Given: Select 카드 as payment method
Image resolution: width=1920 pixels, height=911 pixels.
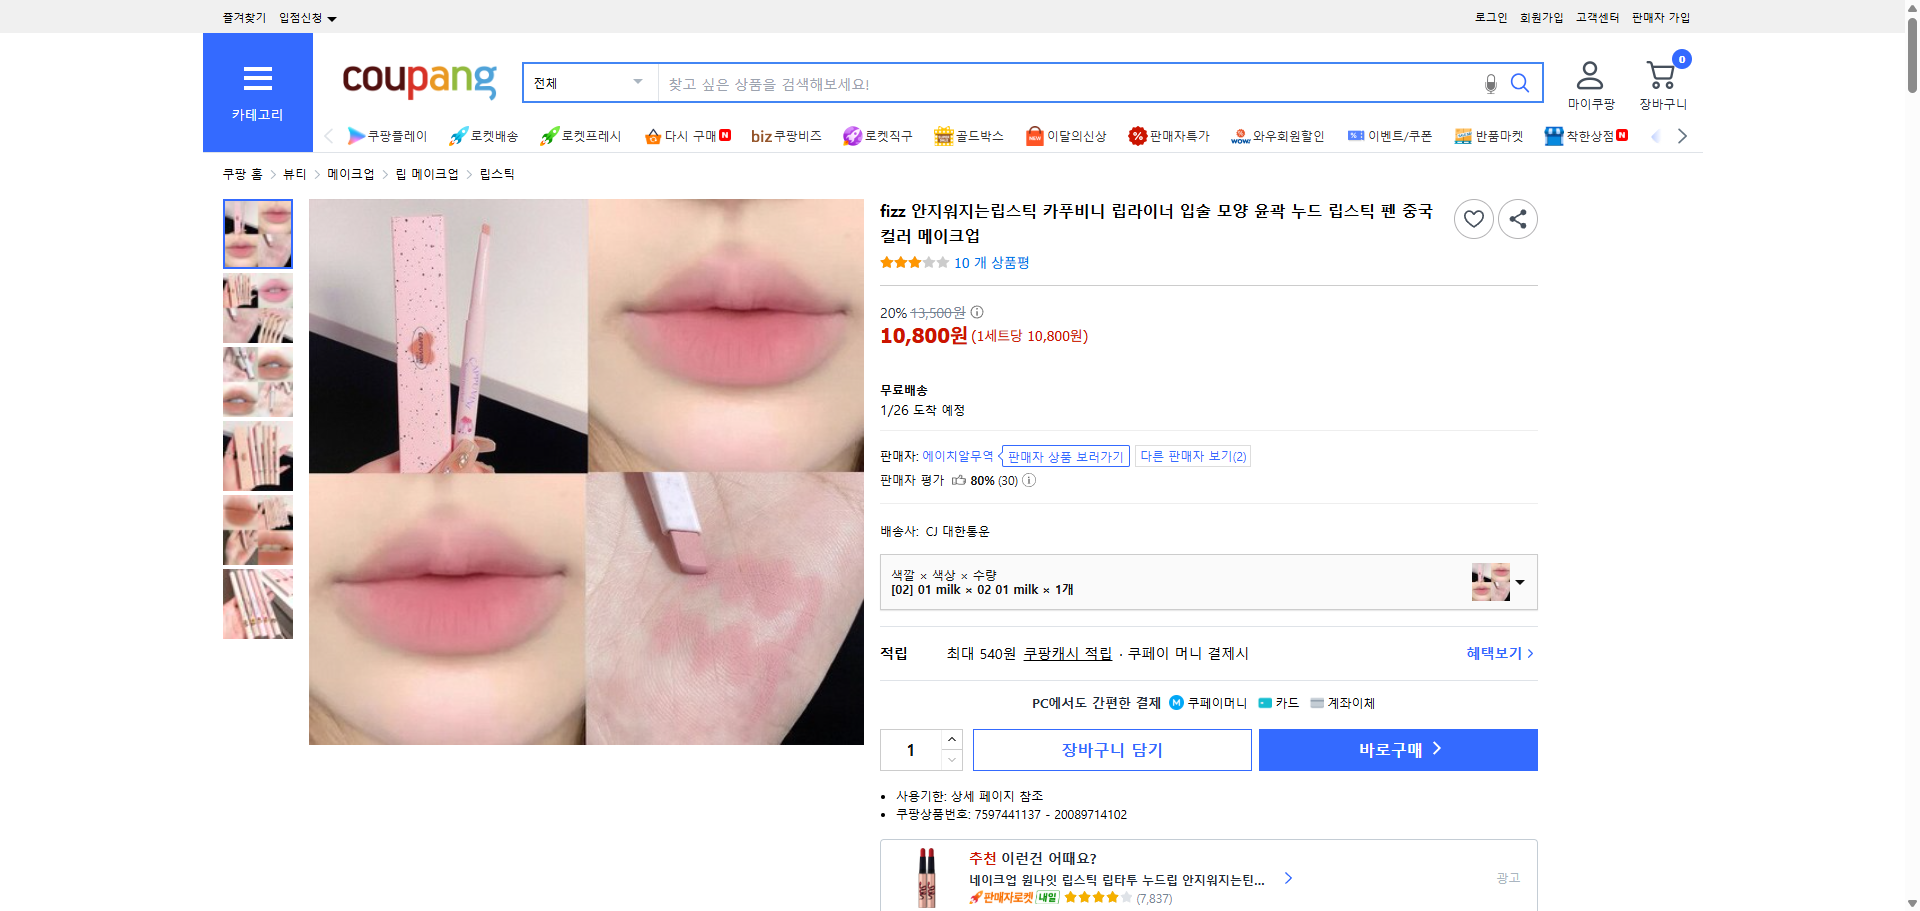Looking at the screenshot, I should pyautogui.click(x=1281, y=703).
